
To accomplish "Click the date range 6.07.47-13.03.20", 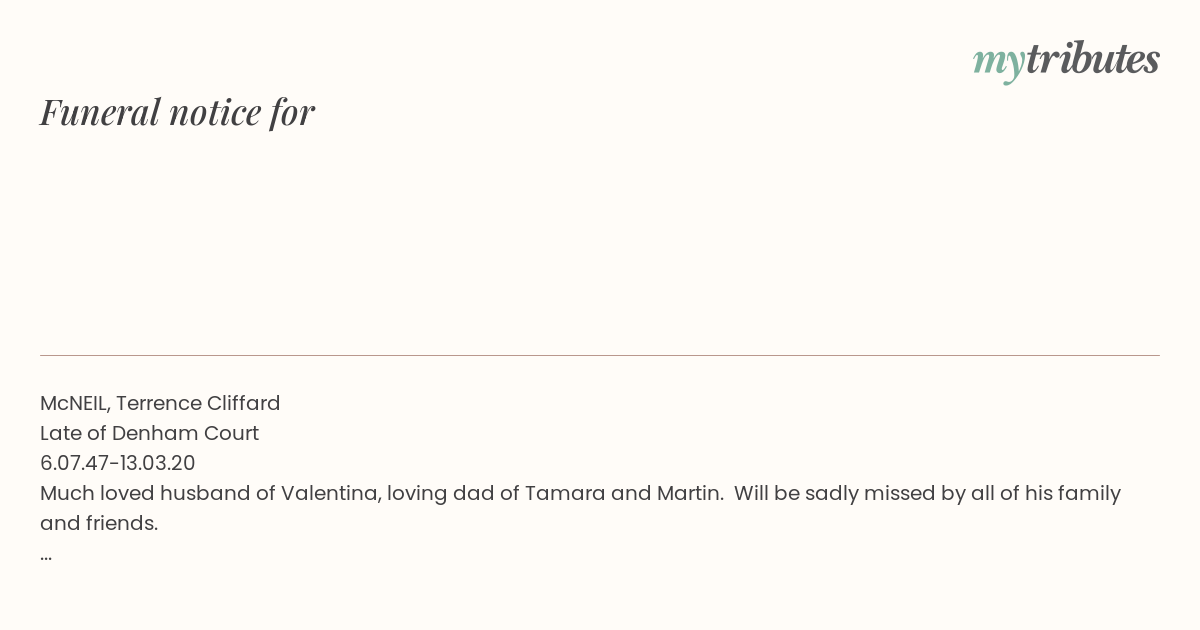I will [118, 463].
